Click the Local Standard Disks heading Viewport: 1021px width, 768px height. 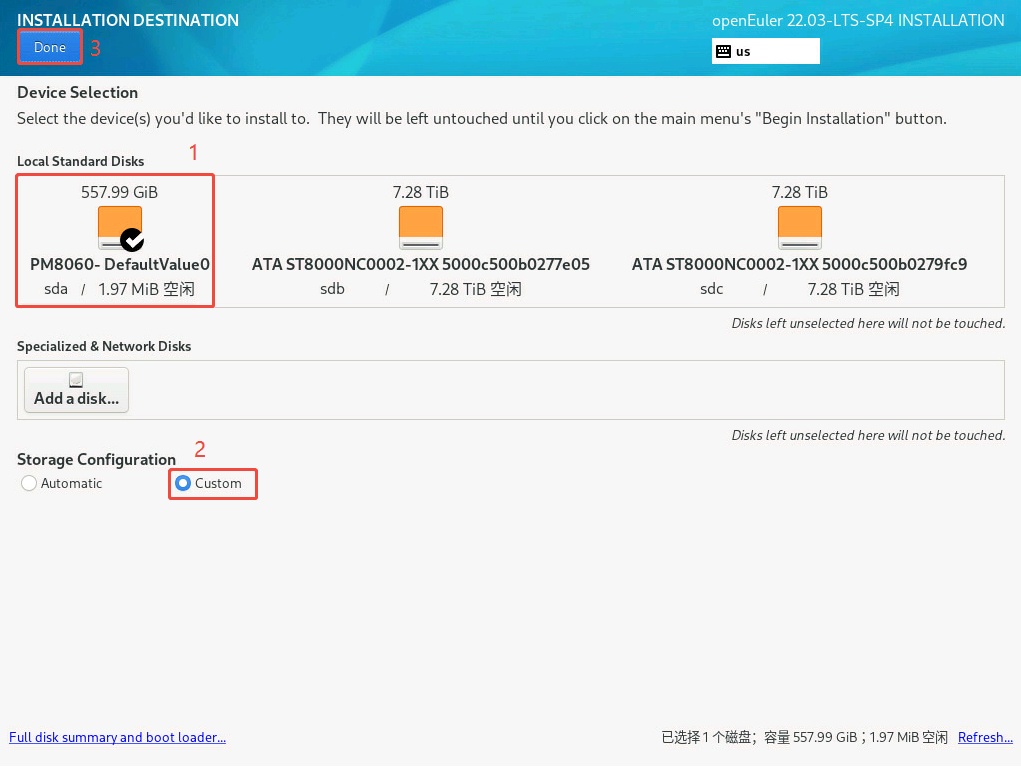[81, 161]
